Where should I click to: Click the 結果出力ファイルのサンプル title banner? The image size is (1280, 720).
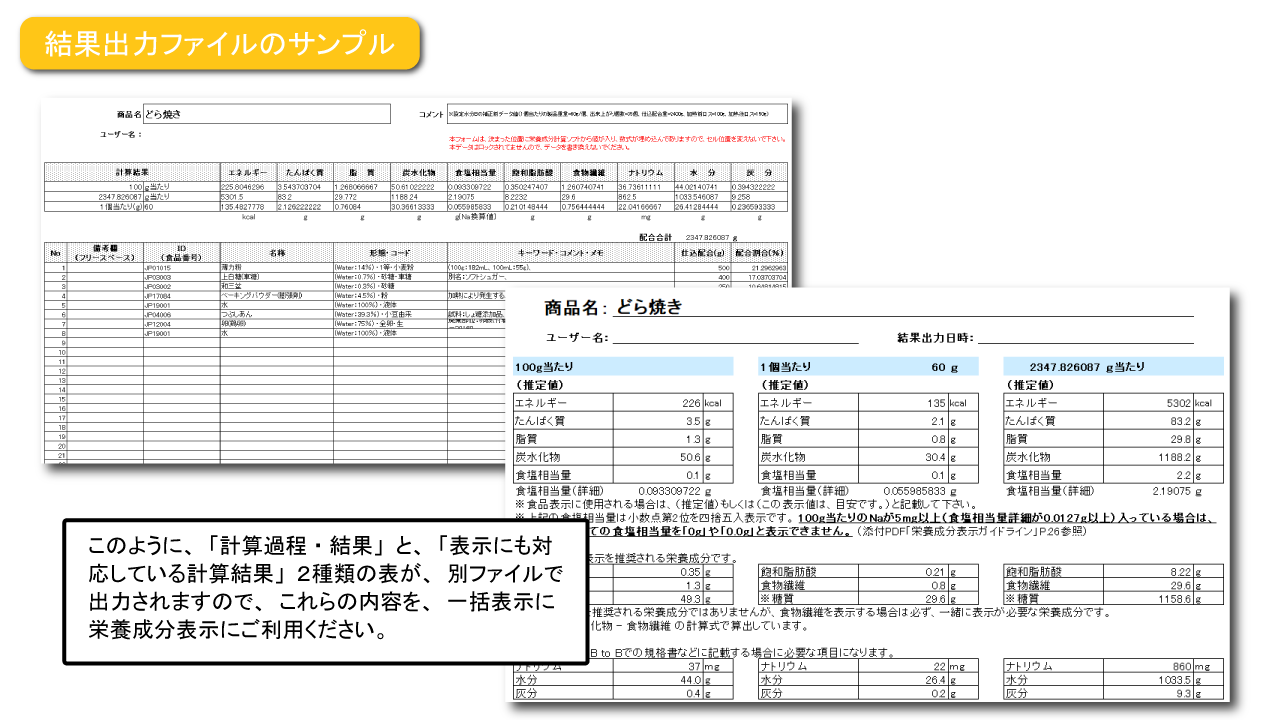(x=220, y=44)
